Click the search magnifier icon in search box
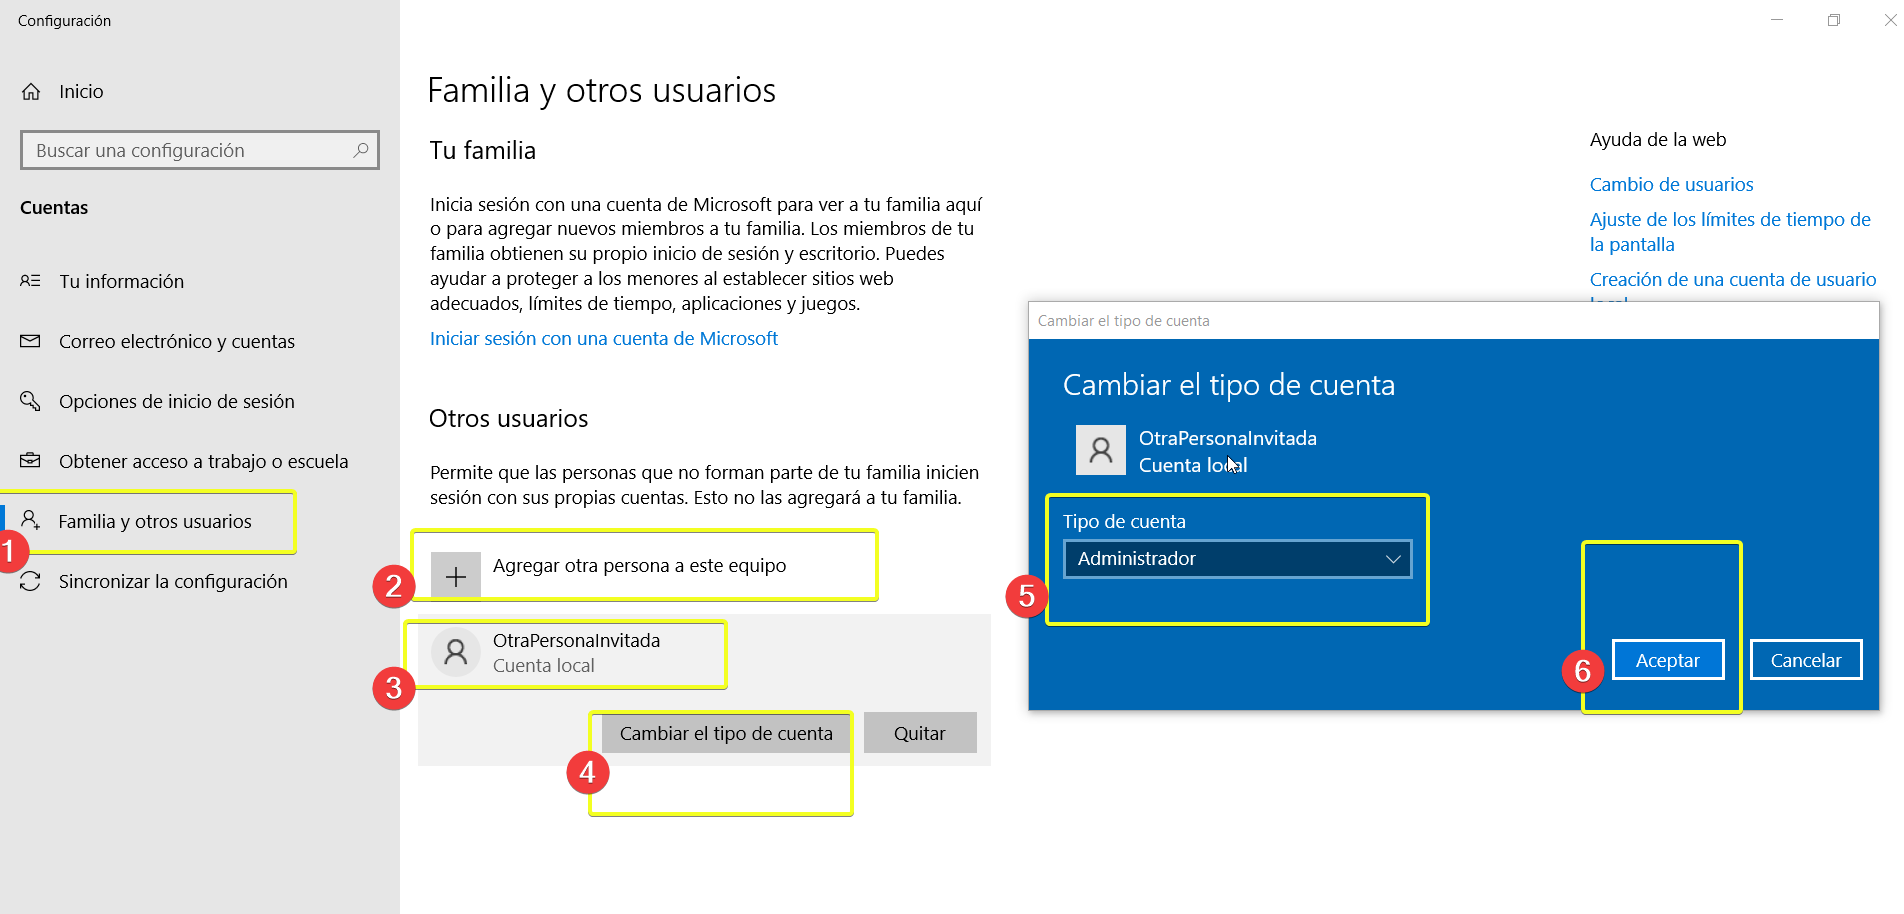The image size is (1904, 914). tap(361, 150)
